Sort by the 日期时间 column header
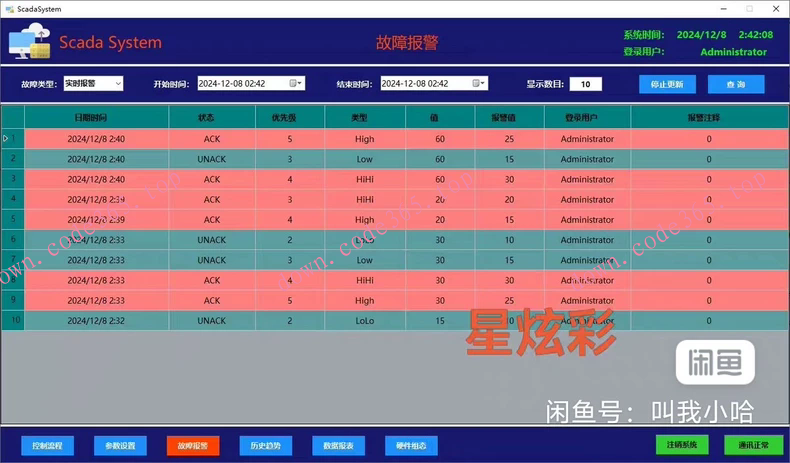 [x=96, y=117]
